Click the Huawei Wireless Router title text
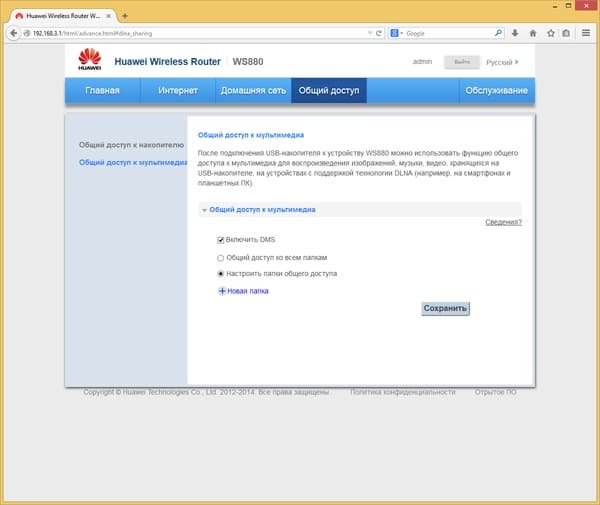This screenshot has height=505, width=600. (168, 62)
